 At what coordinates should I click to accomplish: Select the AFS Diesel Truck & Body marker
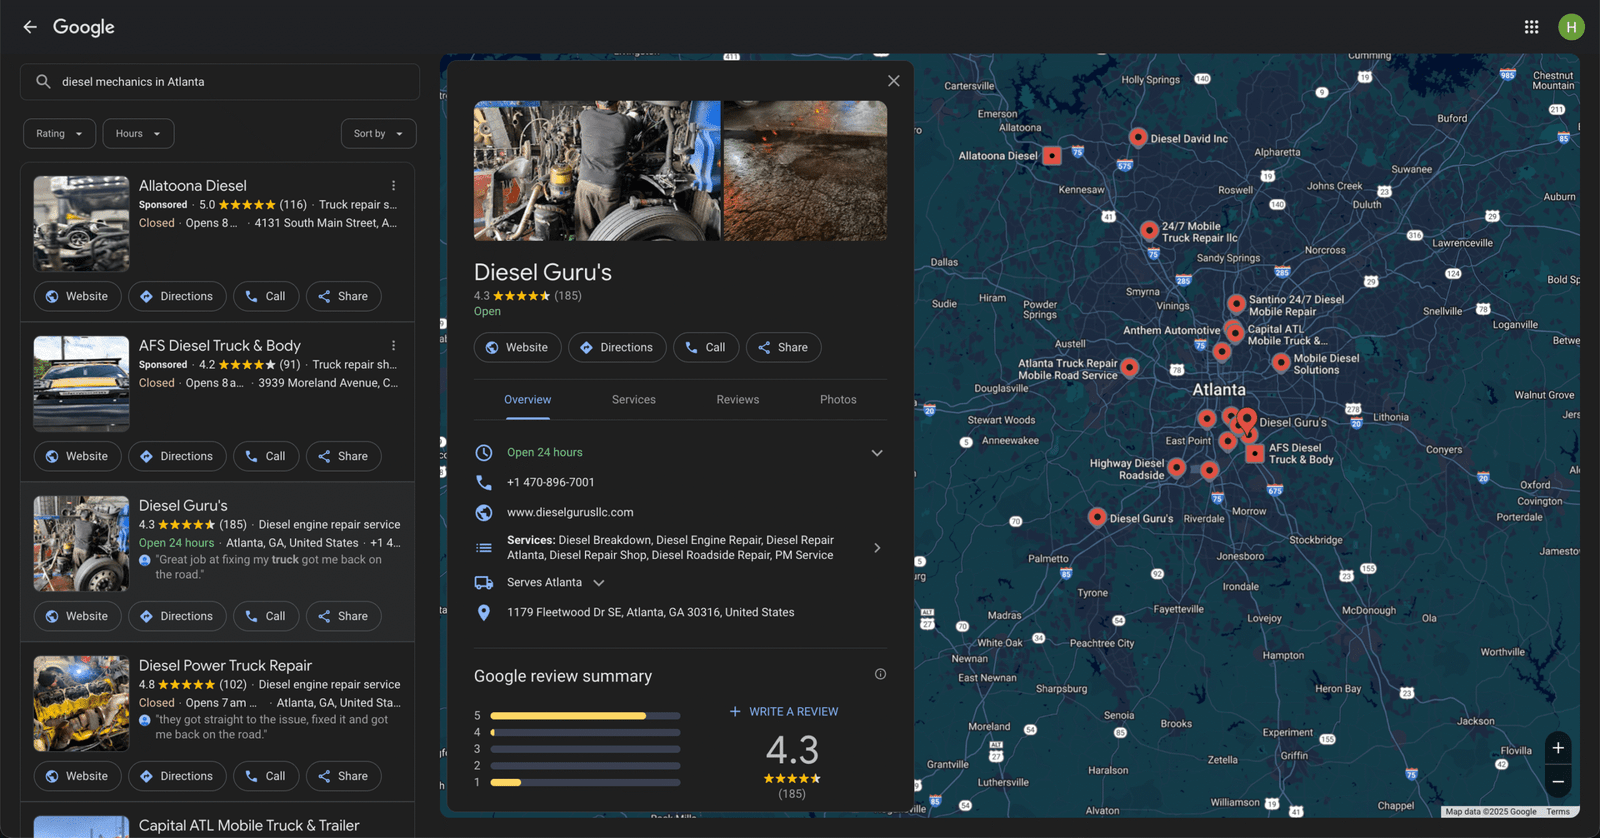pos(1255,454)
